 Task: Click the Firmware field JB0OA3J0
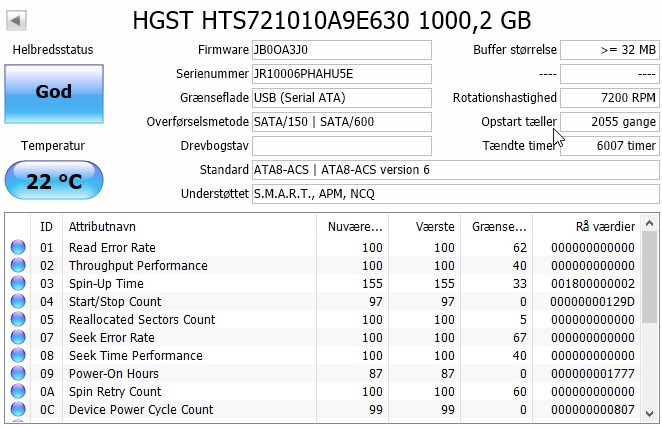342,50
